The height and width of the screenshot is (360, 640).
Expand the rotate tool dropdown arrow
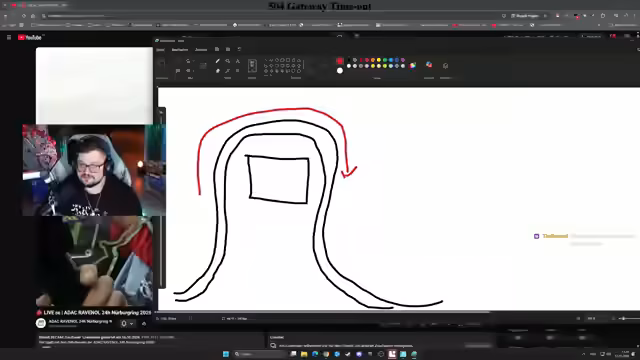coord(193,61)
